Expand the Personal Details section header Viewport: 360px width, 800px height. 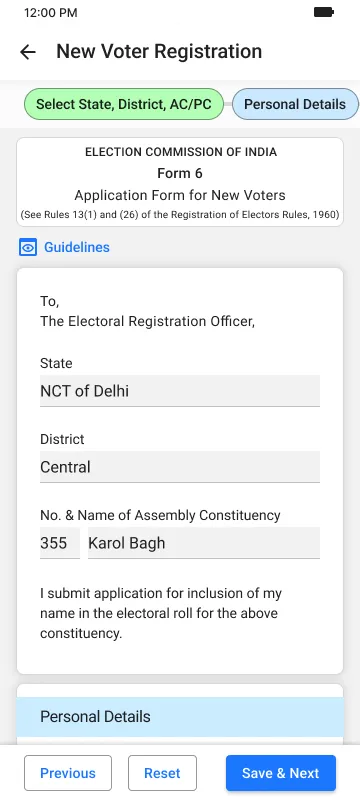click(x=180, y=717)
